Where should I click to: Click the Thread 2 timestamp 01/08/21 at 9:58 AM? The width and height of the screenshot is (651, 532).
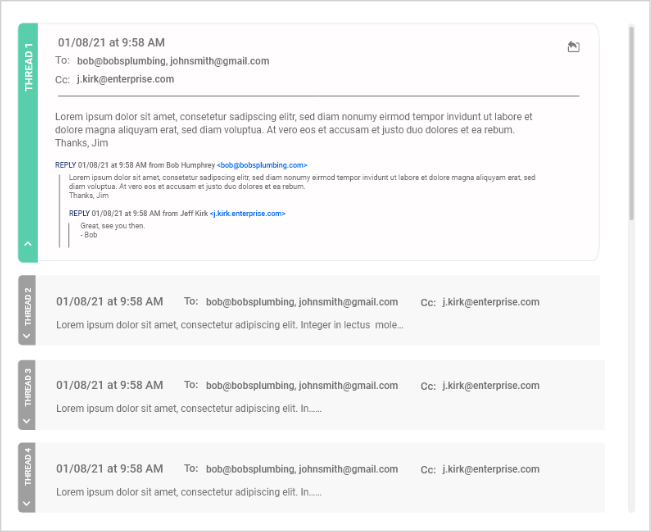(x=109, y=301)
